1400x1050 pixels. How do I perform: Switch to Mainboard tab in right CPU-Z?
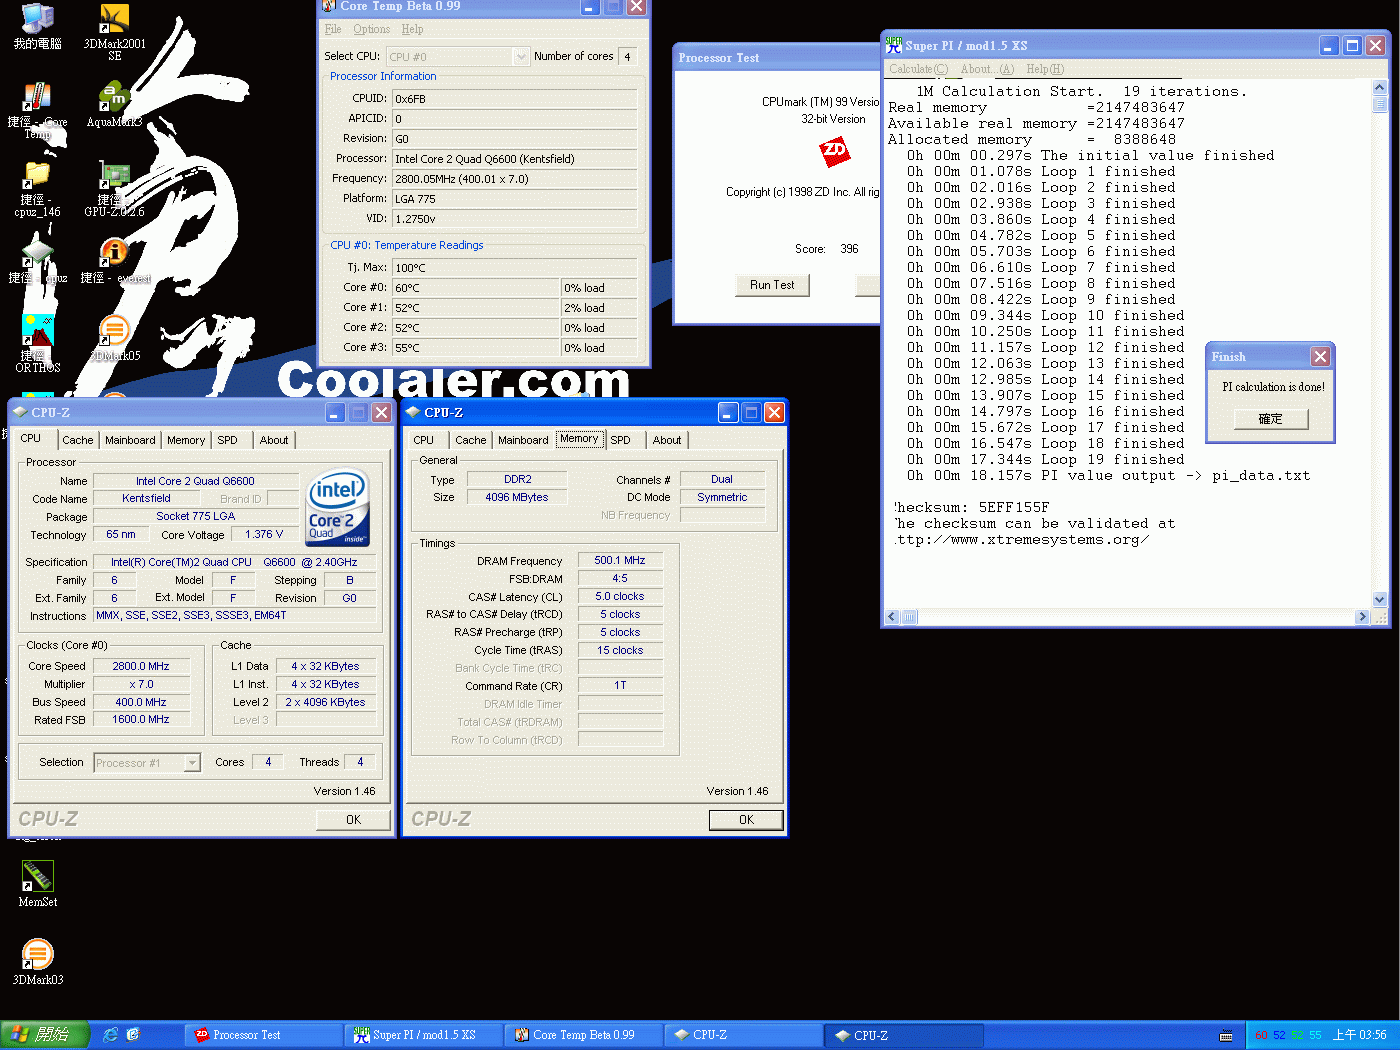523,440
